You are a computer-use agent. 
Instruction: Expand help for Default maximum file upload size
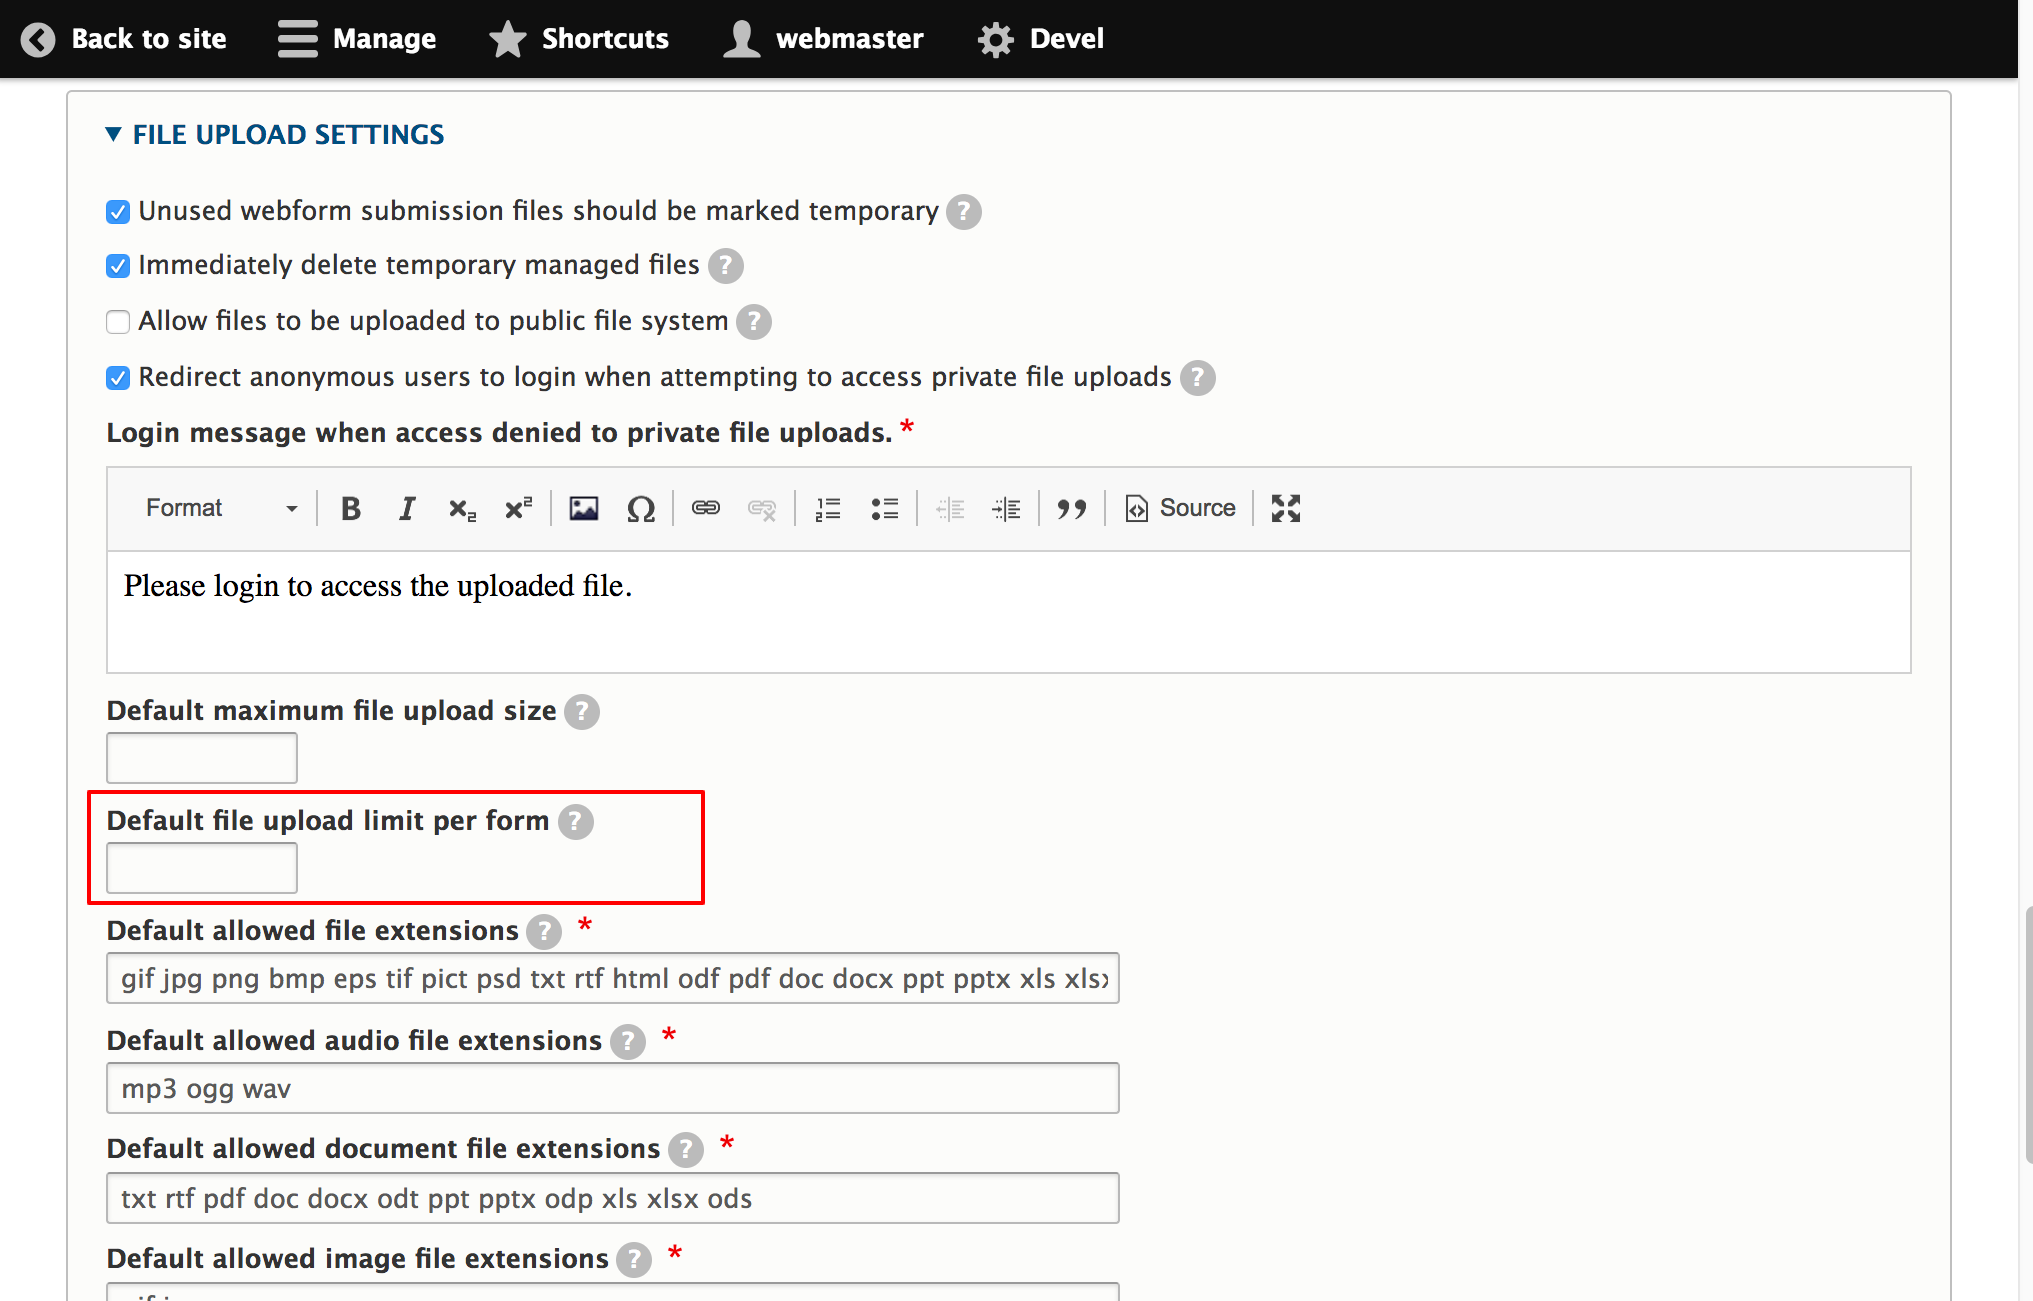click(581, 711)
